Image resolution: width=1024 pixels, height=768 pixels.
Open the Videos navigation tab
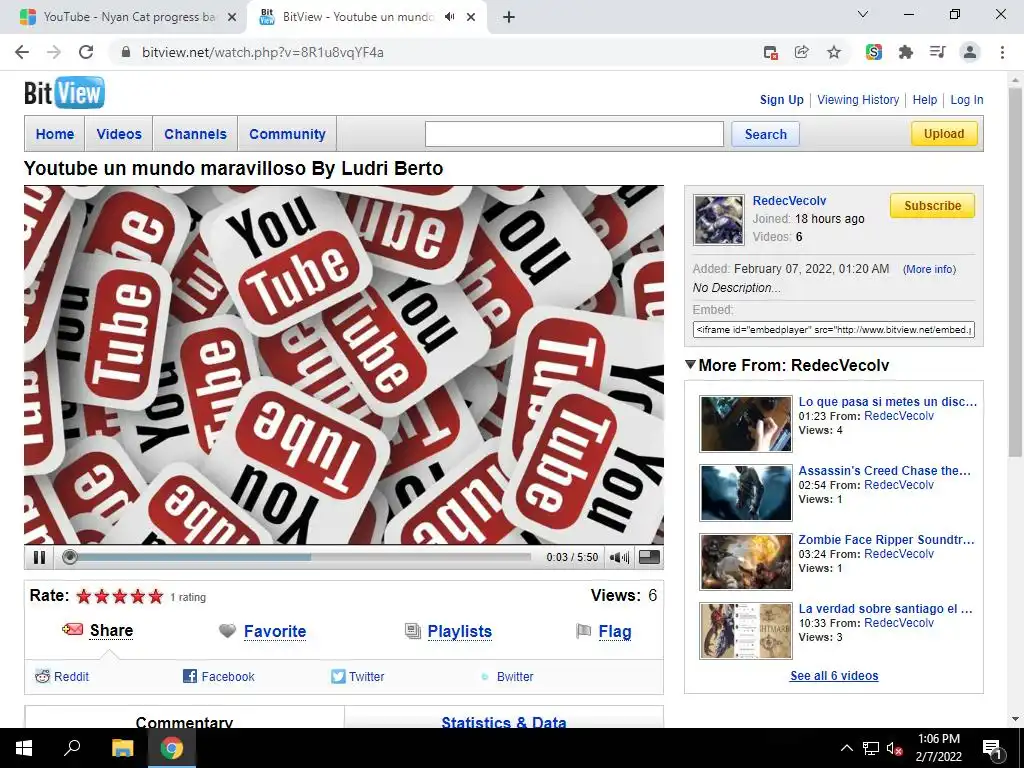[x=119, y=134]
